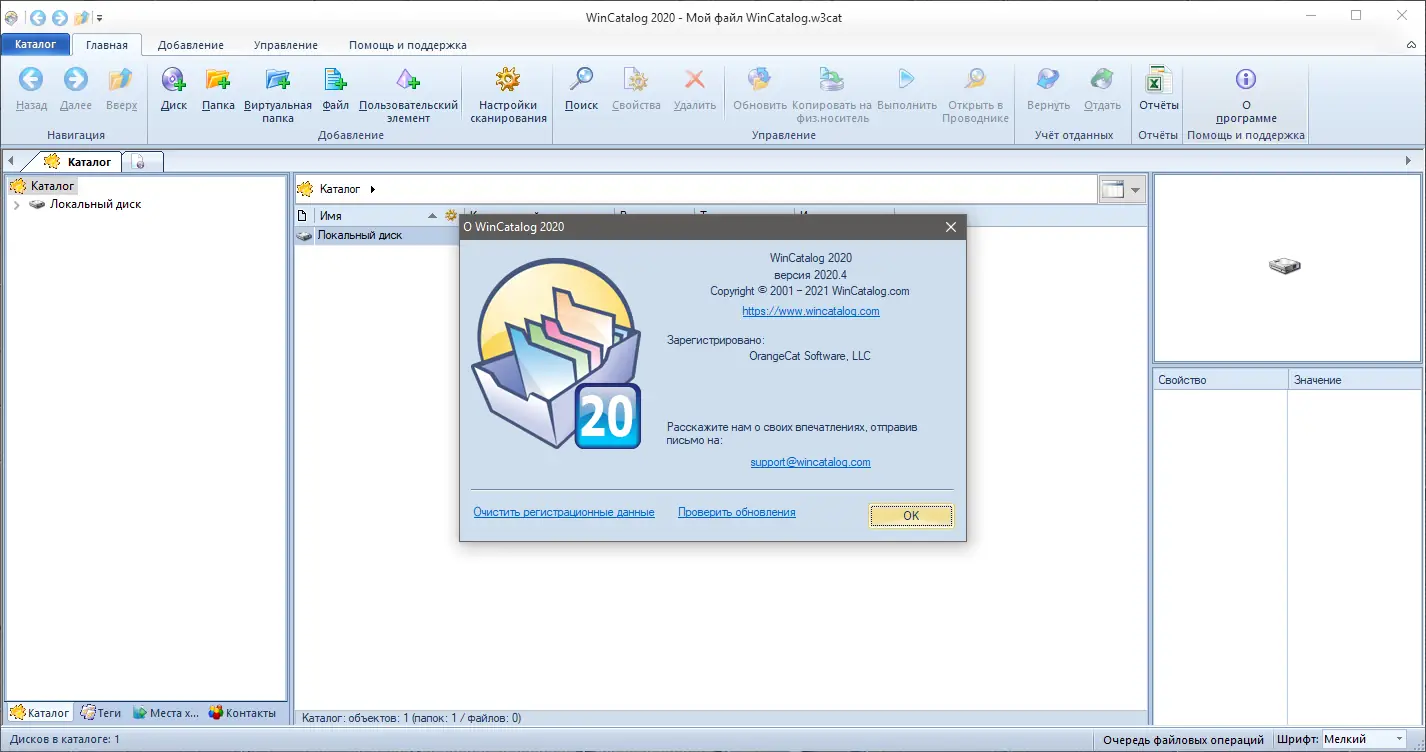
Task: Open the catalog search tool
Action: point(580,92)
